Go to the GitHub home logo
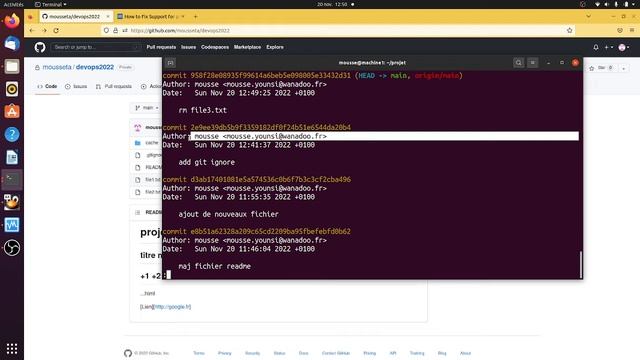The width and height of the screenshot is (640, 360). (40, 47)
